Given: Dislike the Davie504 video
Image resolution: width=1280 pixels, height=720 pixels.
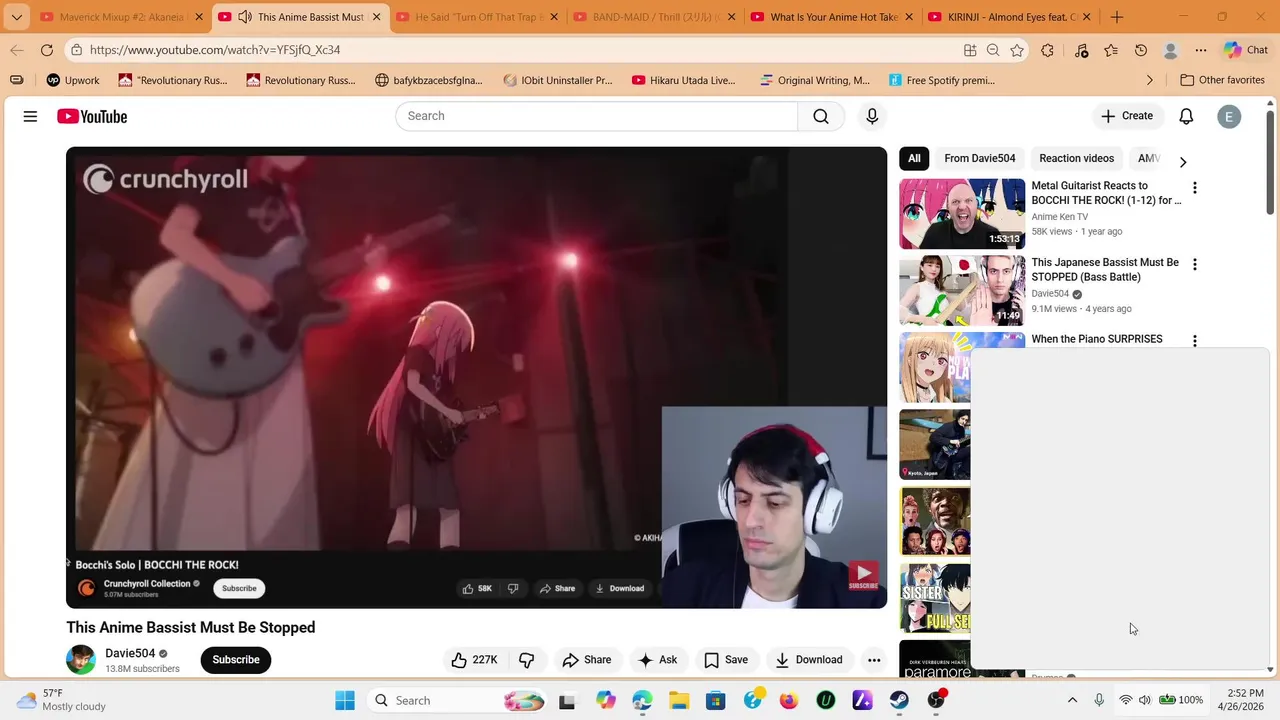Looking at the screenshot, I should click(527, 660).
